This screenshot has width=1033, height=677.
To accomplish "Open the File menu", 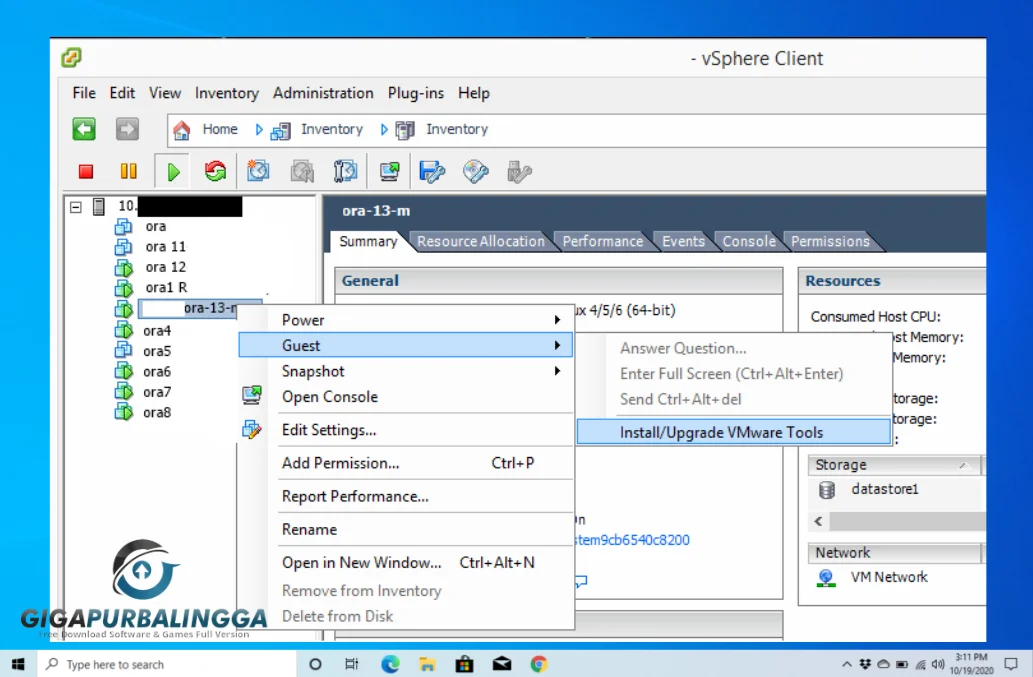I will pos(84,94).
